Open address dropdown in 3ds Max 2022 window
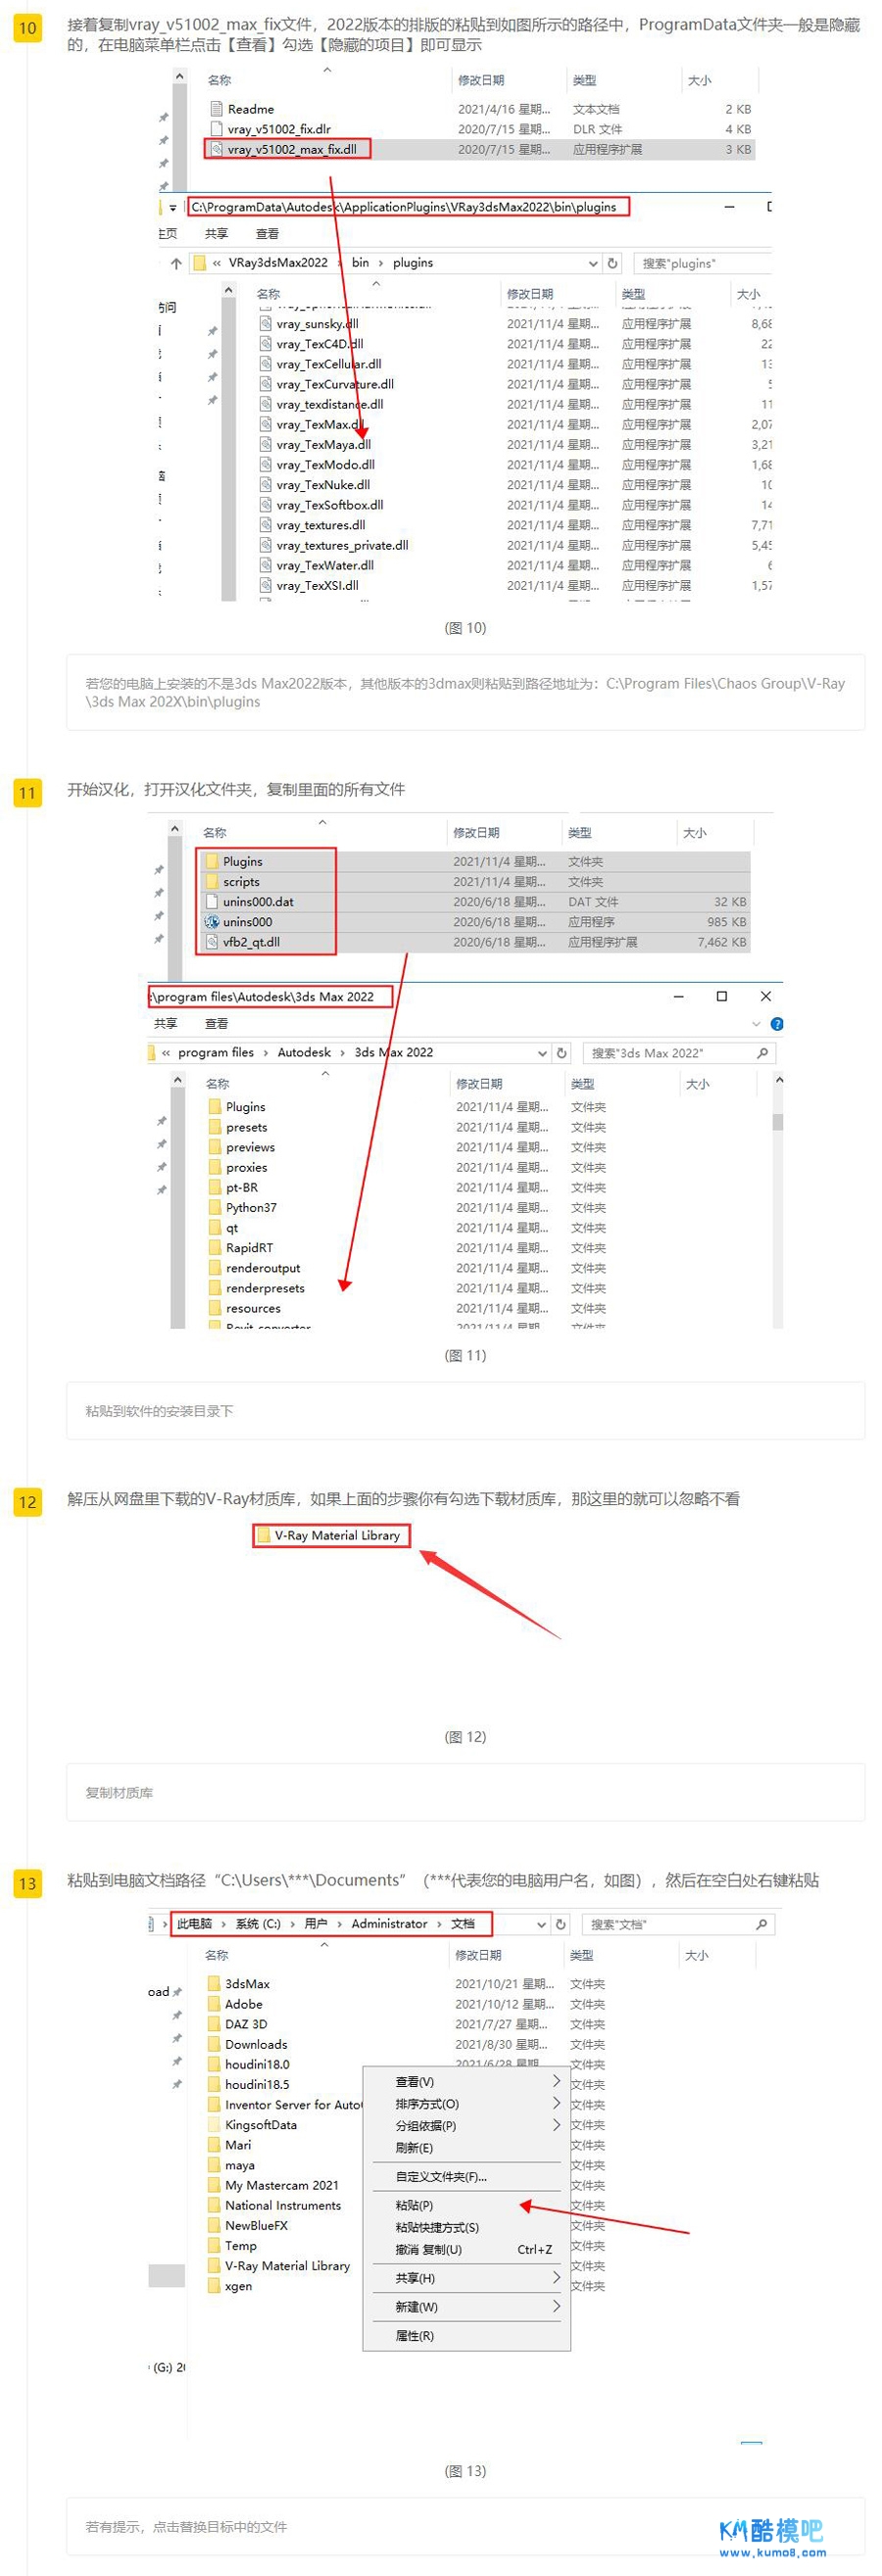This screenshot has height=2576, width=882. [542, 1053]
